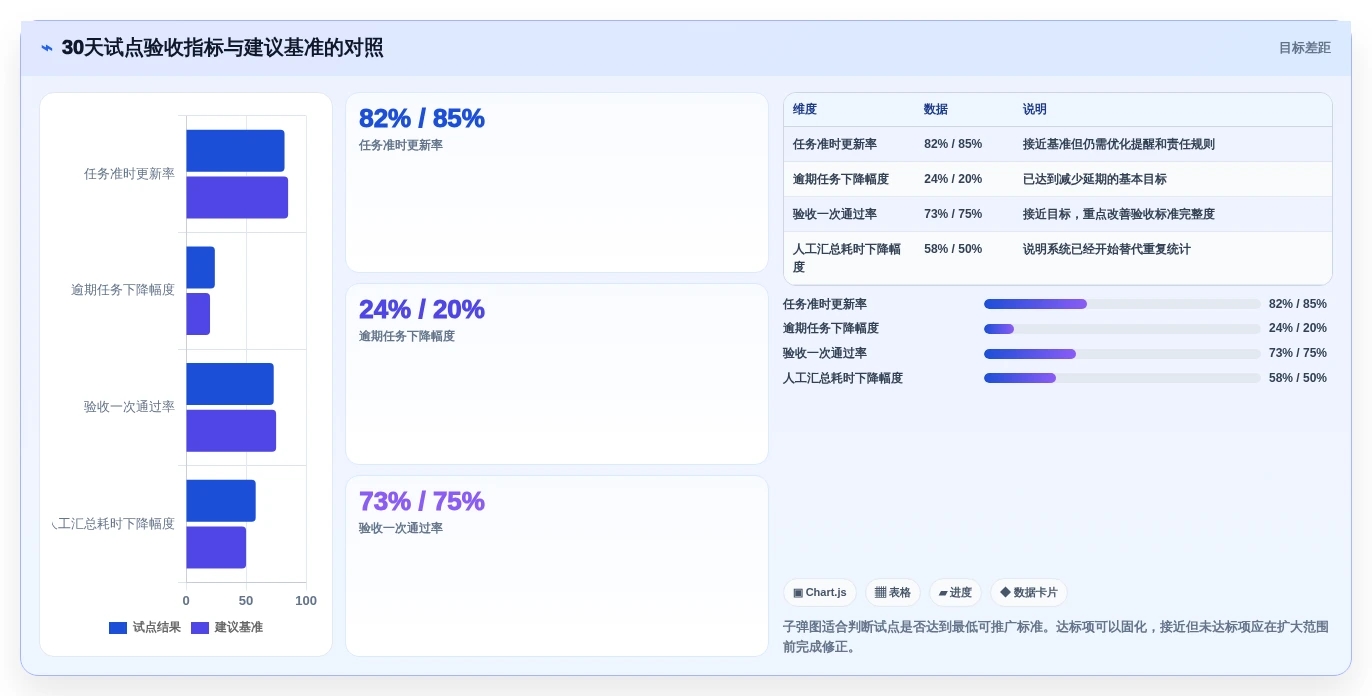Screen dimensions: 1372x696
Task: Click 任务准时更新率 in the table's first row
Action: click(835, 144)
